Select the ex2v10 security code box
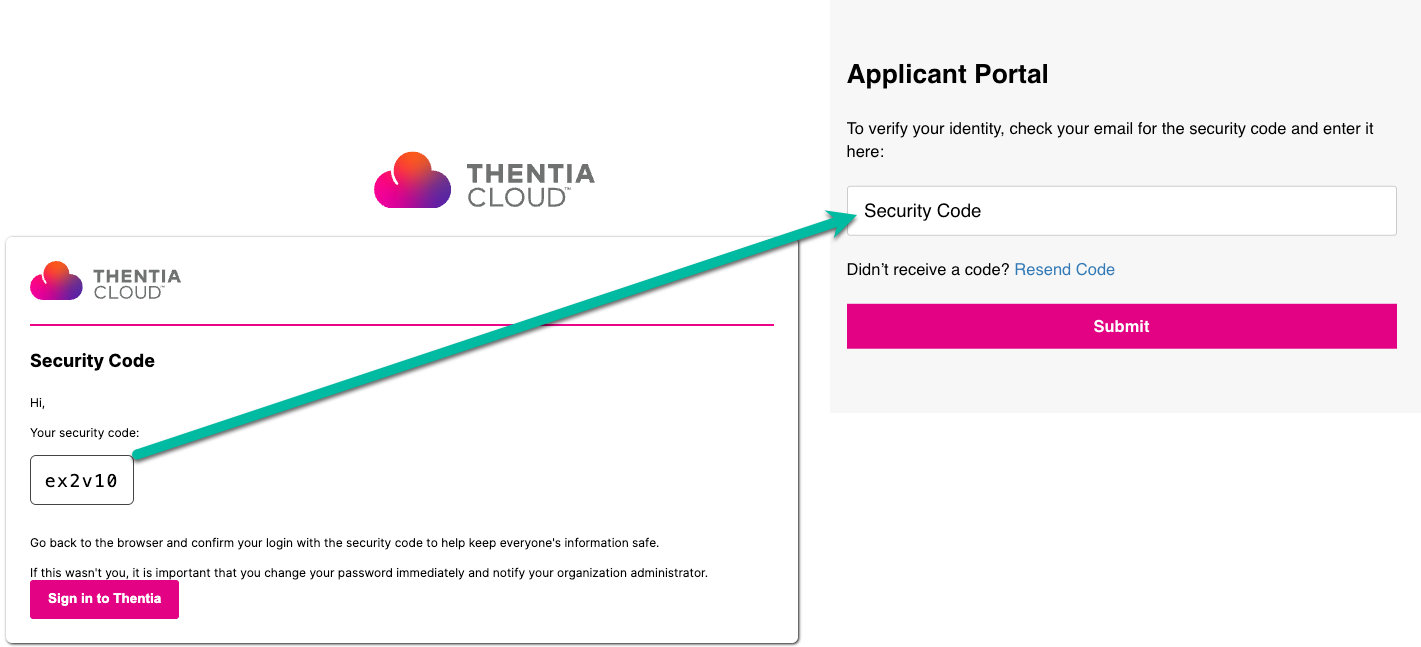 tap(82, 480)
